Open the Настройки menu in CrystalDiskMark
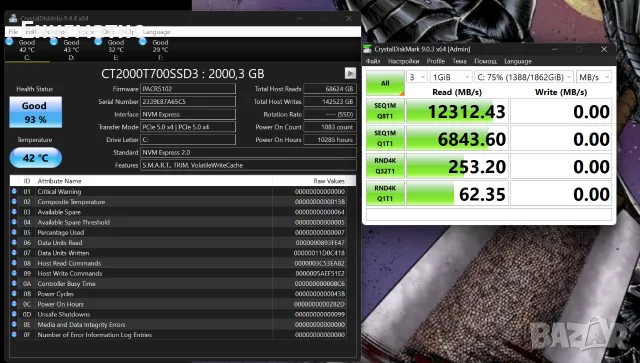Image resolution: width=640 pixels, height=363 pixels. coord(403,61)
